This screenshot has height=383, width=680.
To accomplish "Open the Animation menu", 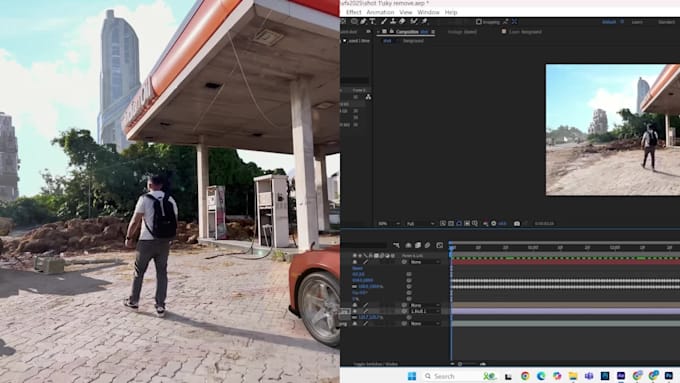I will (x=380, y=12).
